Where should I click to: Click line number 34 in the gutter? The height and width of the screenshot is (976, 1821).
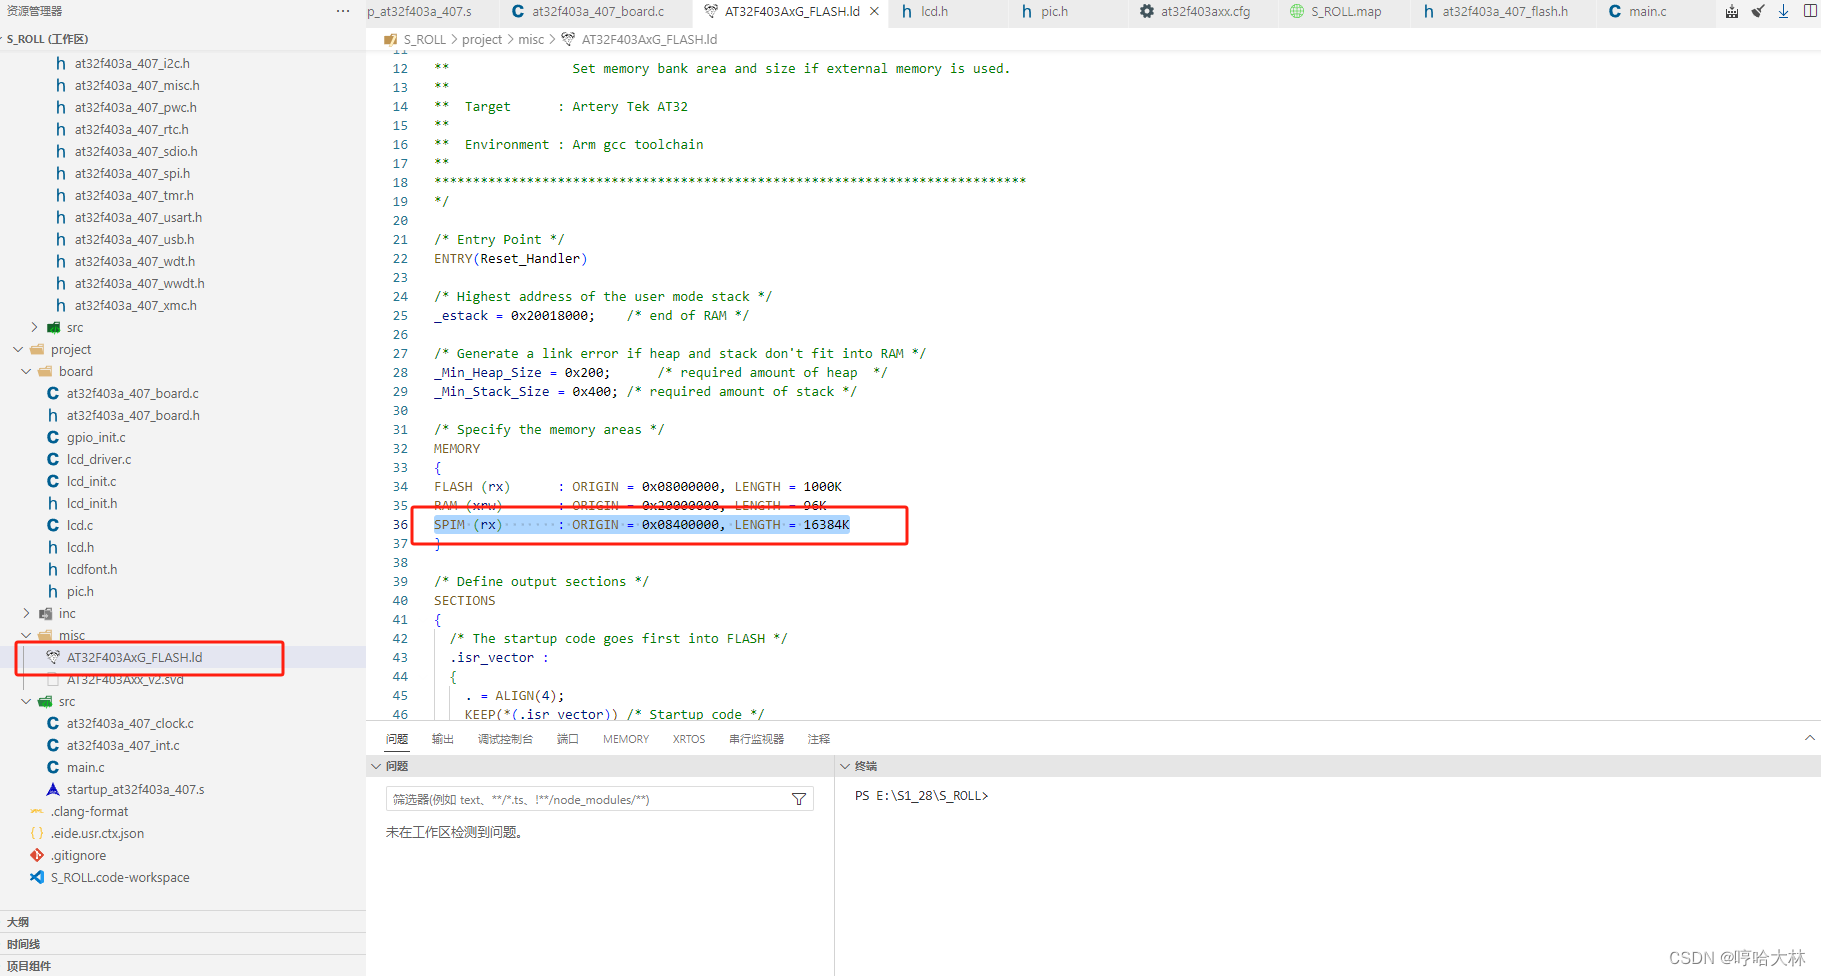pyautogui.click(x=400, y=487)
